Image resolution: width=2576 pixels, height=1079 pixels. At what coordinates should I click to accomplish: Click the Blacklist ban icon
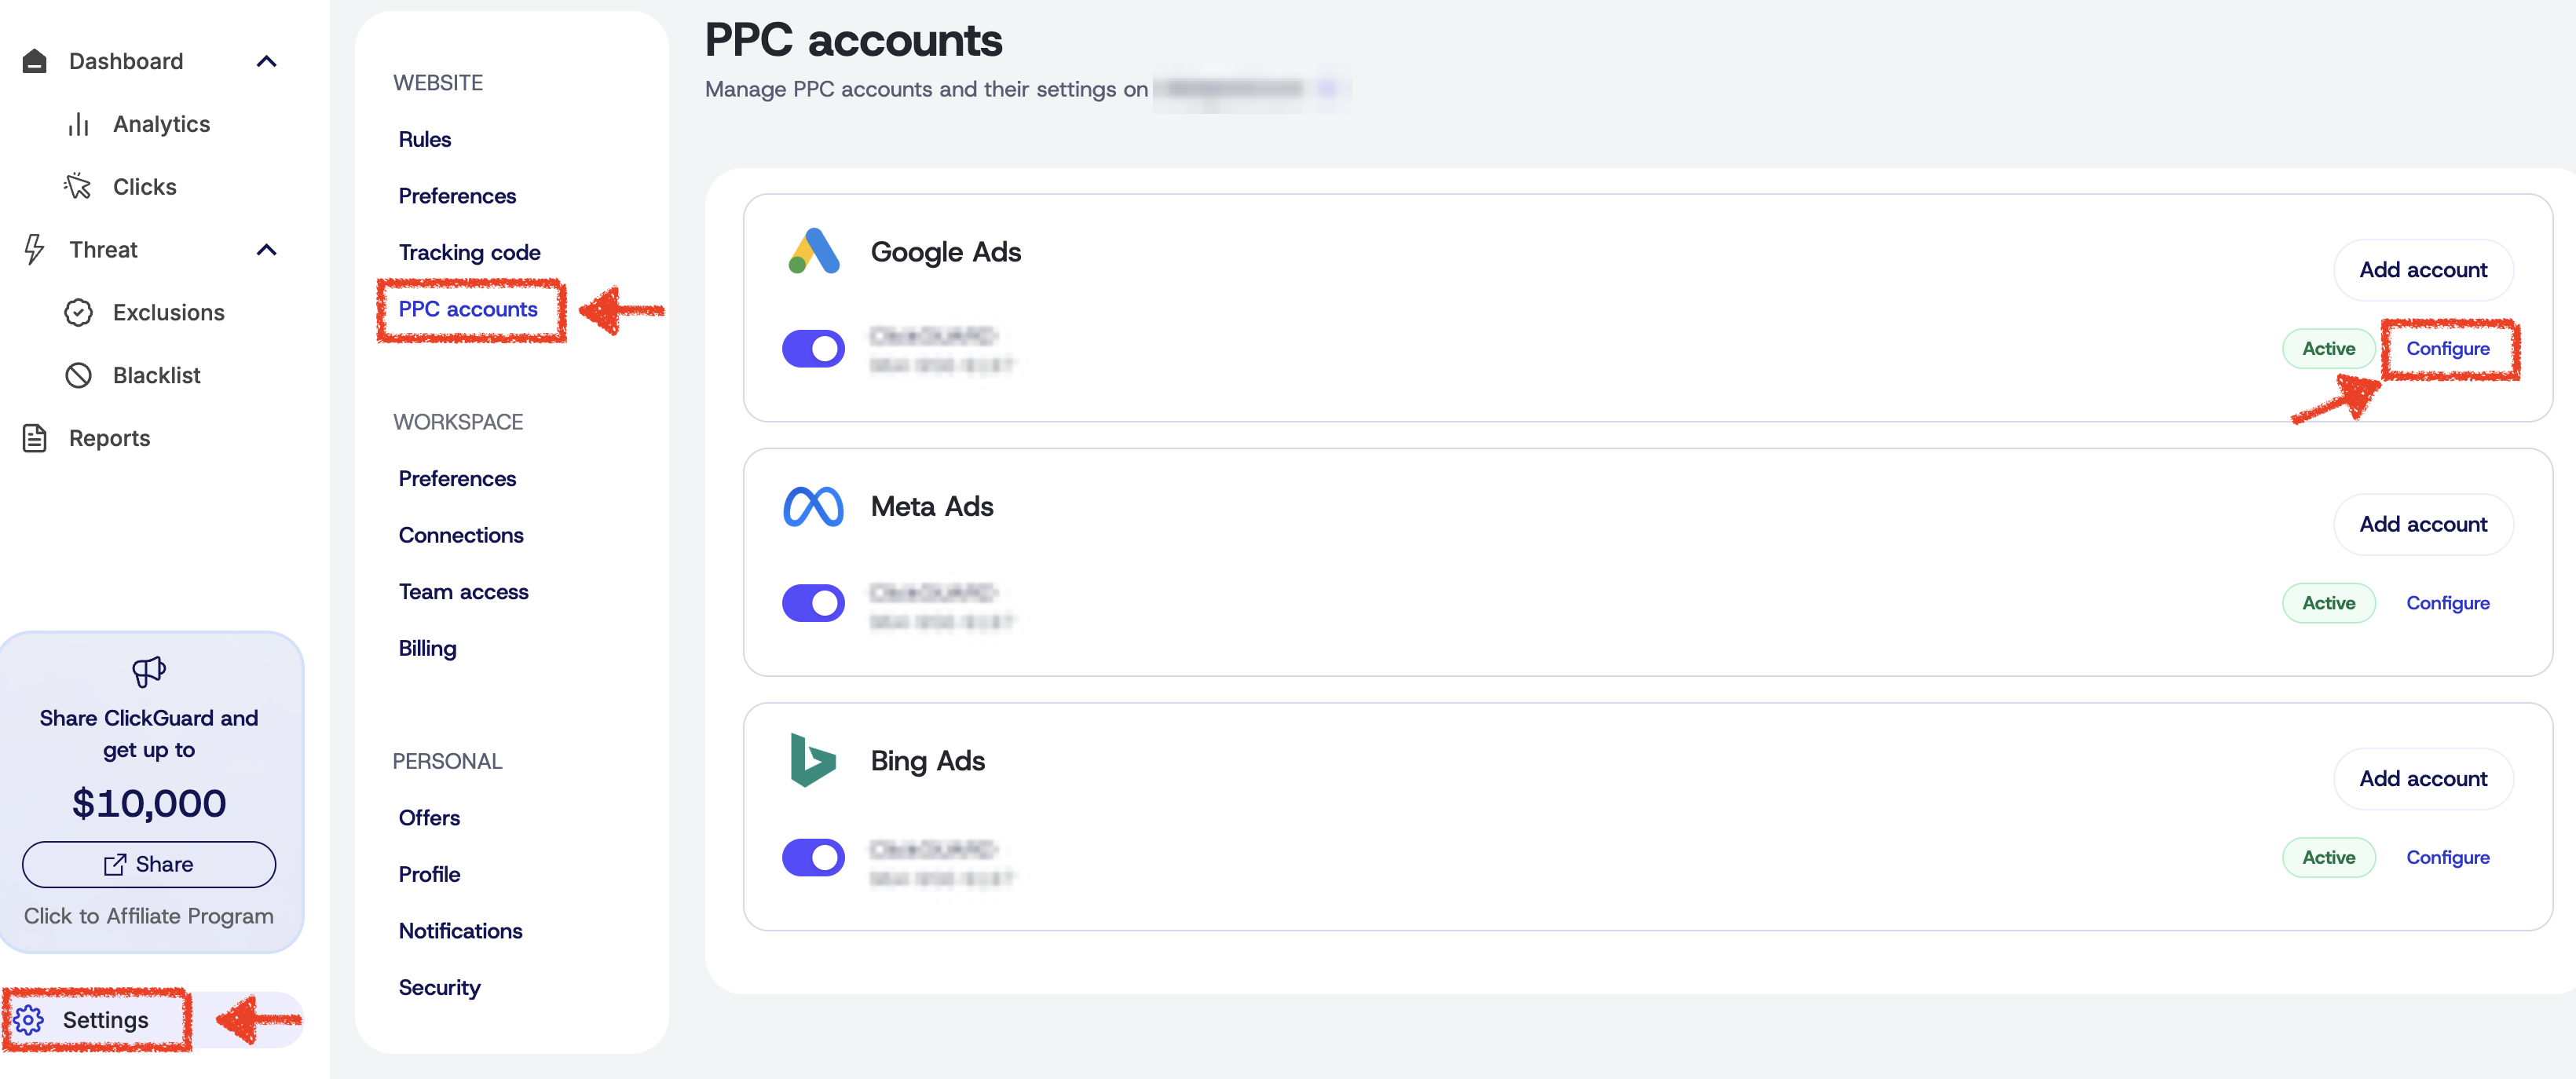pyautogui.click(x=78, y=375)
